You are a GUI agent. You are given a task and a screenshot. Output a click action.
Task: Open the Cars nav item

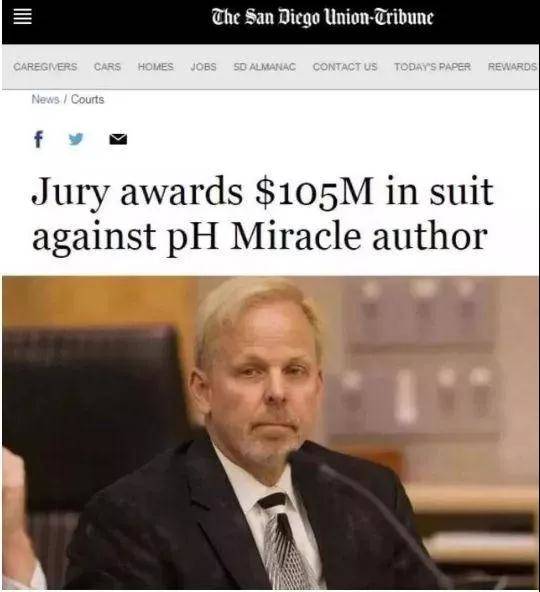tap(107, 67)
